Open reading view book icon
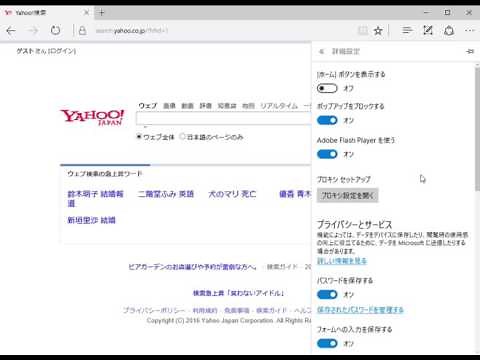480x360 pixels. [x=363, y=31]
